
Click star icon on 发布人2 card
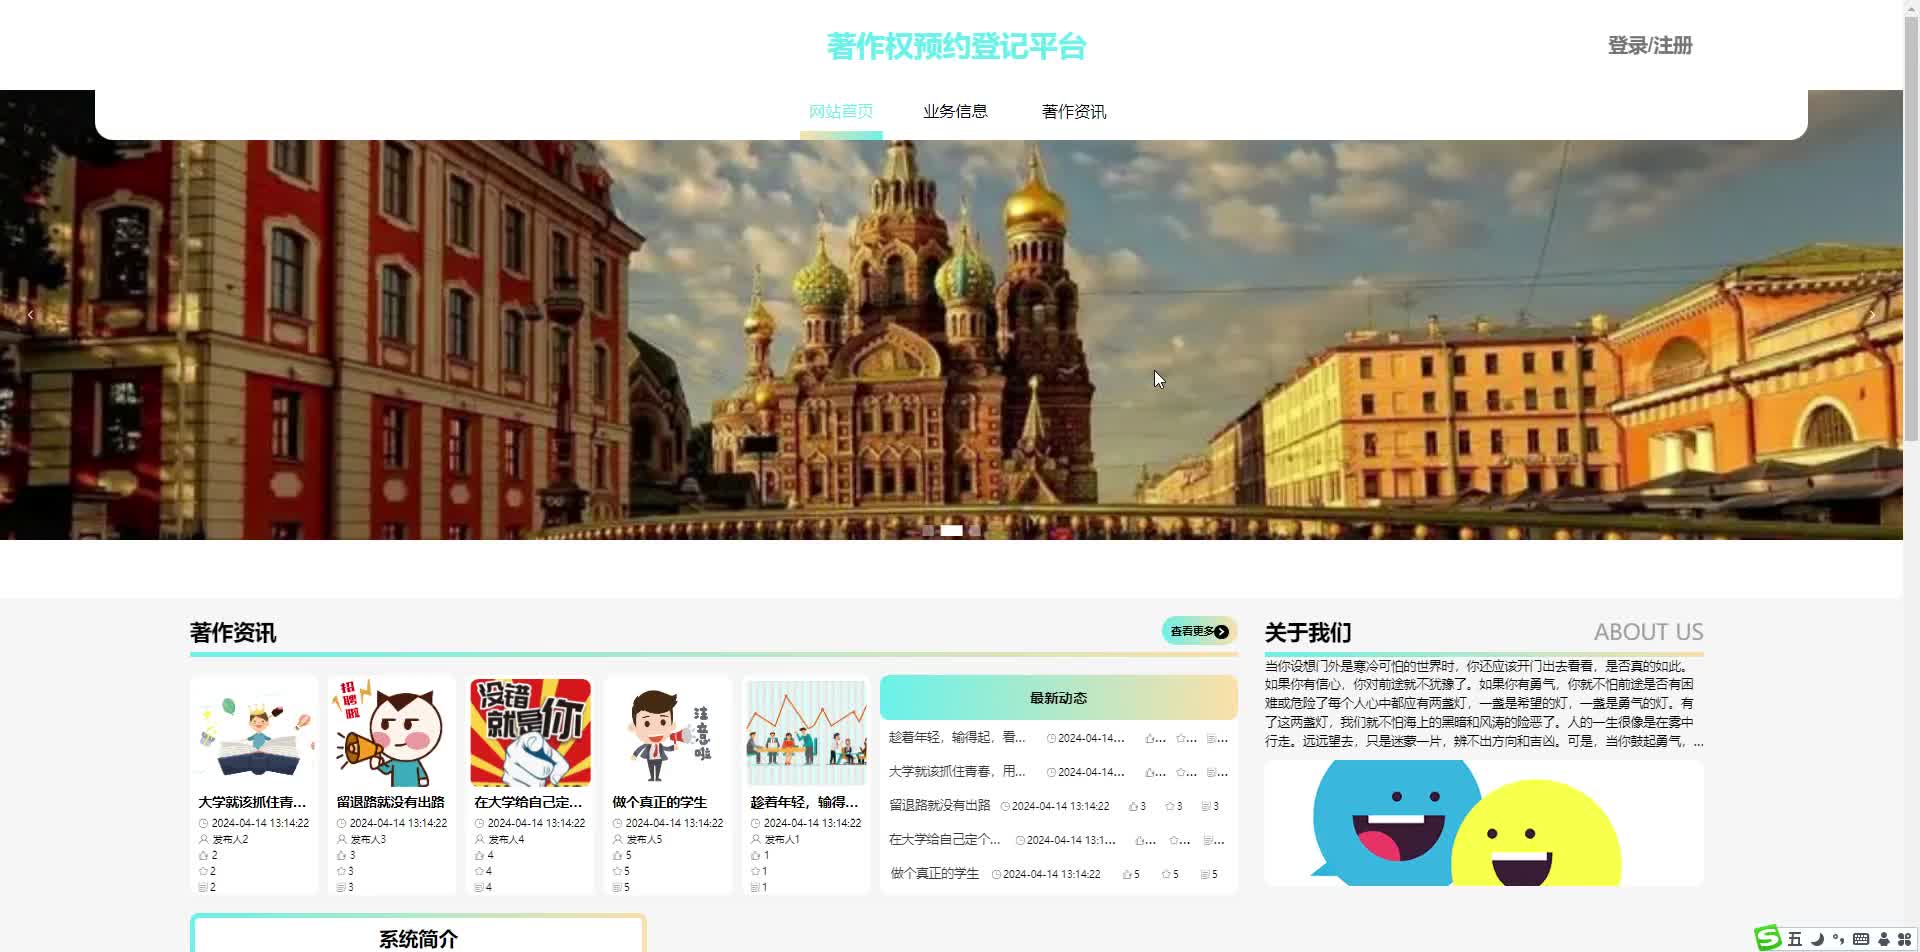coord(204,872)
